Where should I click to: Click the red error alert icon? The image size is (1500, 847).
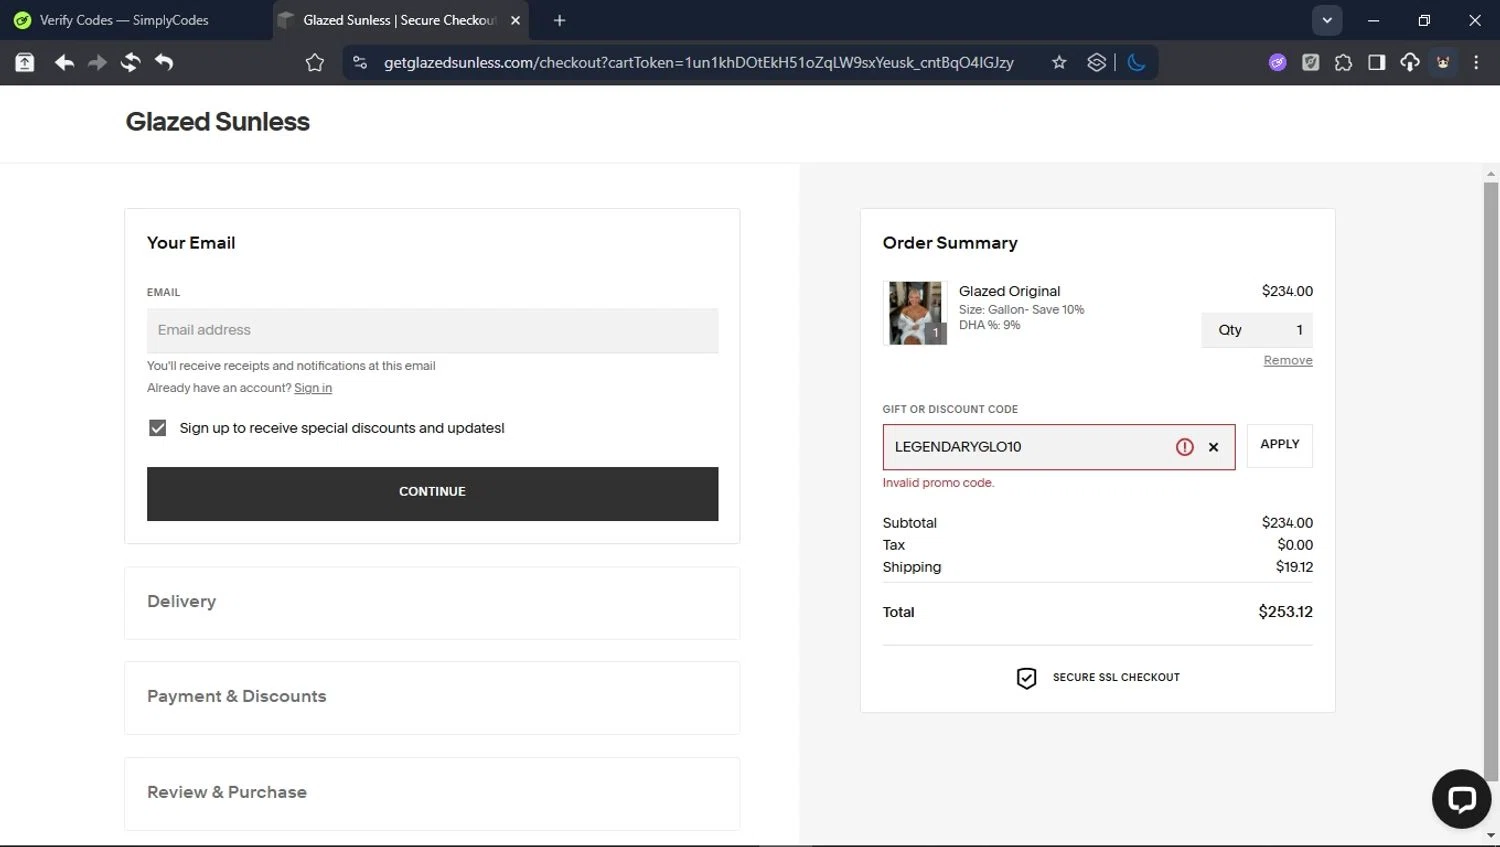(1184, 447)
